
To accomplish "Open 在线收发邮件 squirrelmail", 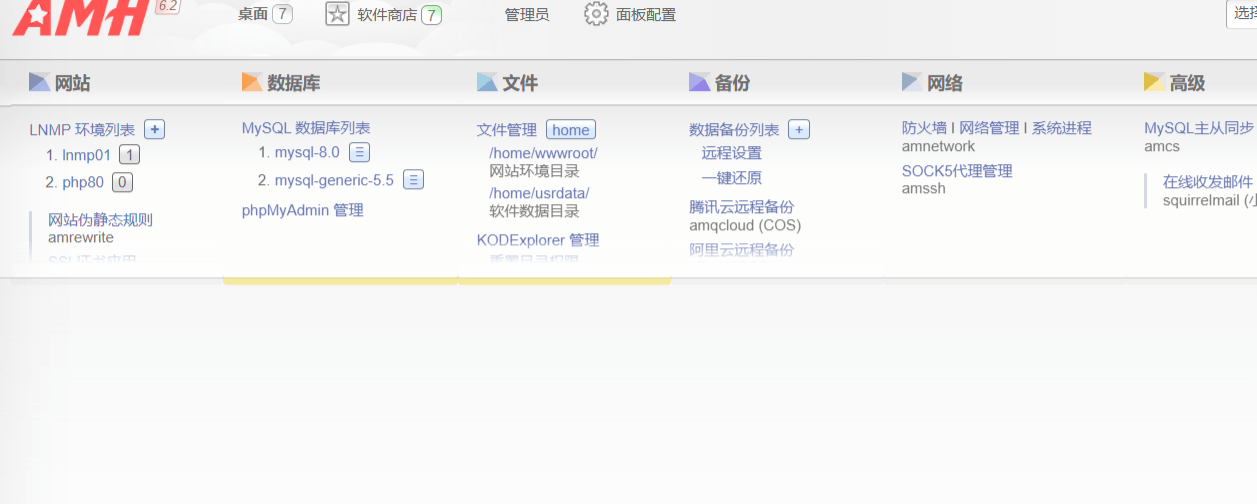I will (x=1209, y=182).
